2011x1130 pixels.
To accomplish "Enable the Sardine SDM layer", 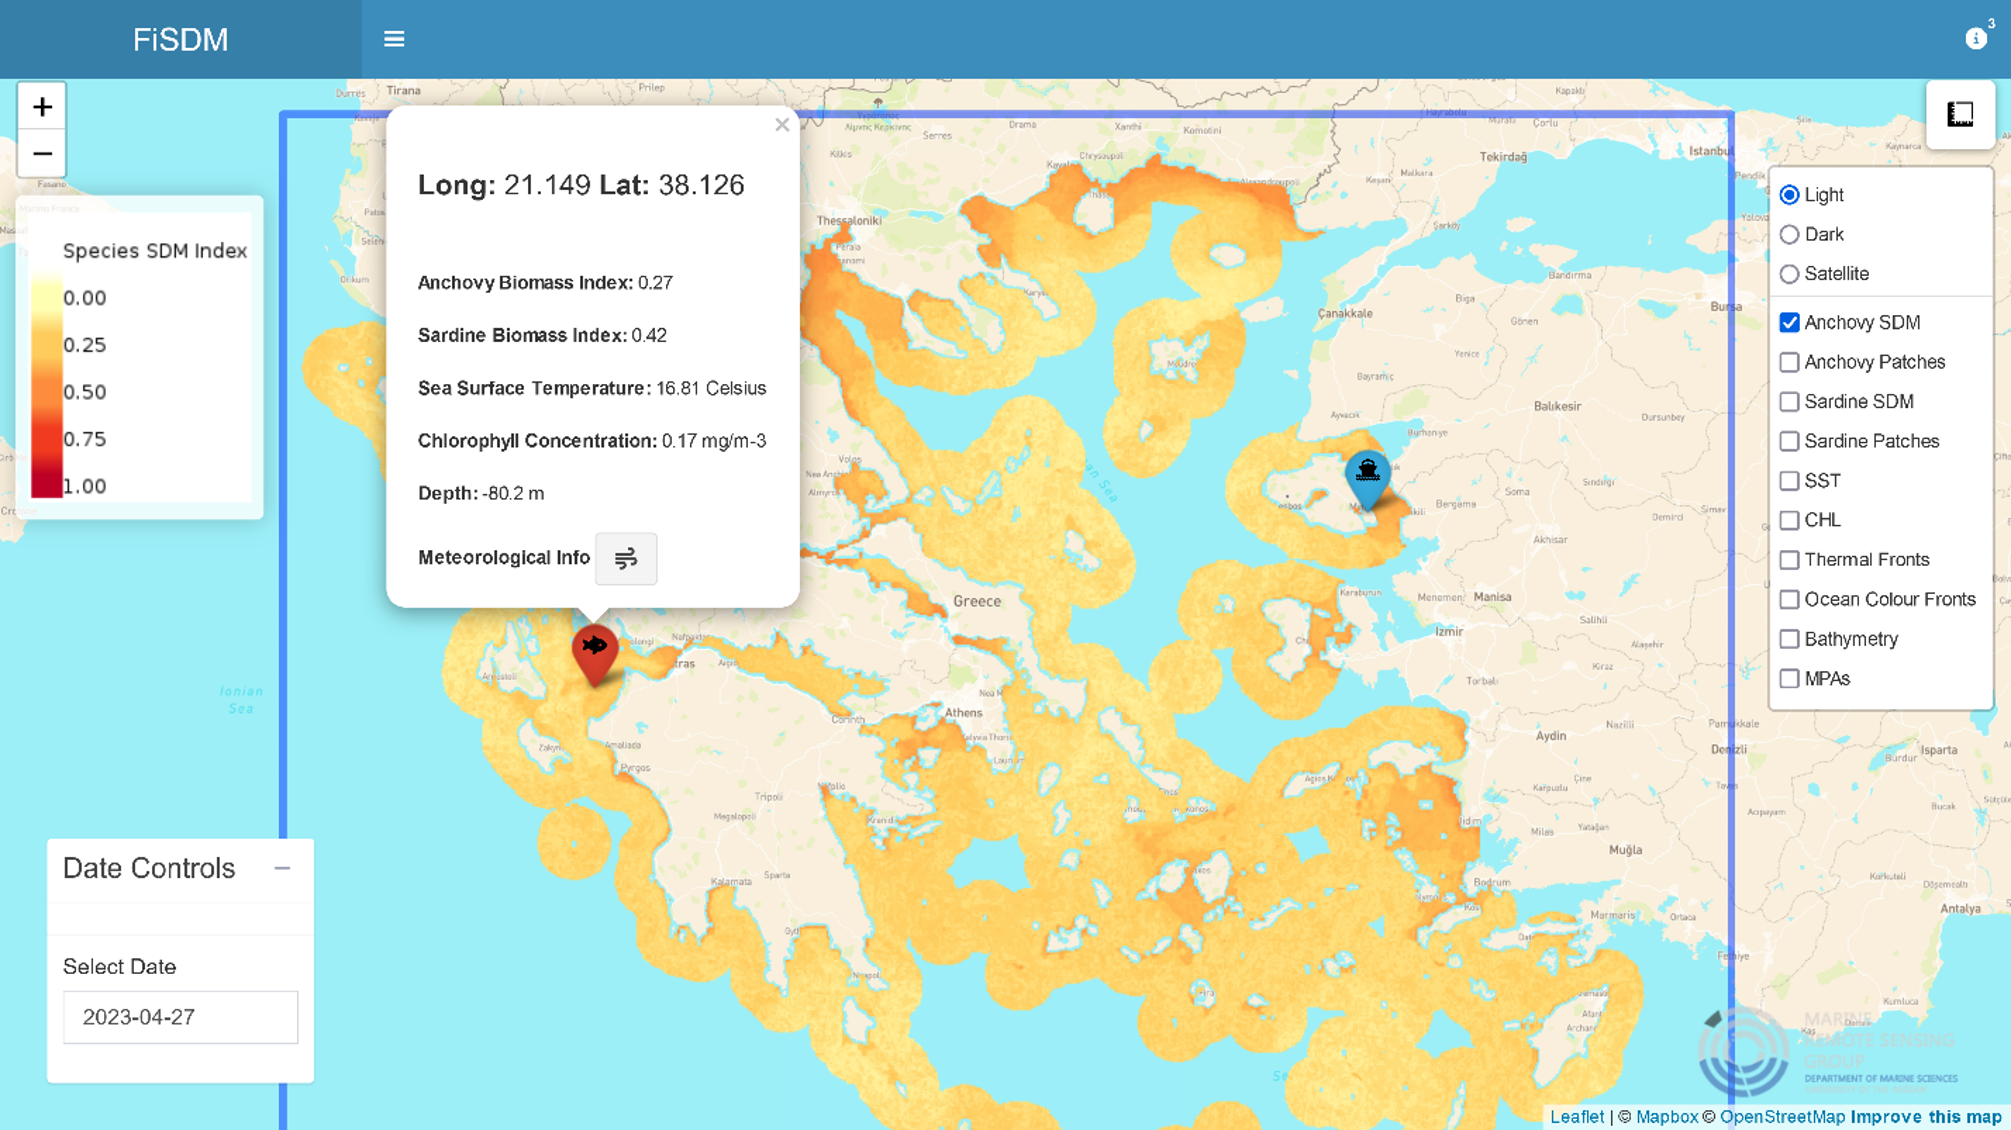I will coord(1789,402).
